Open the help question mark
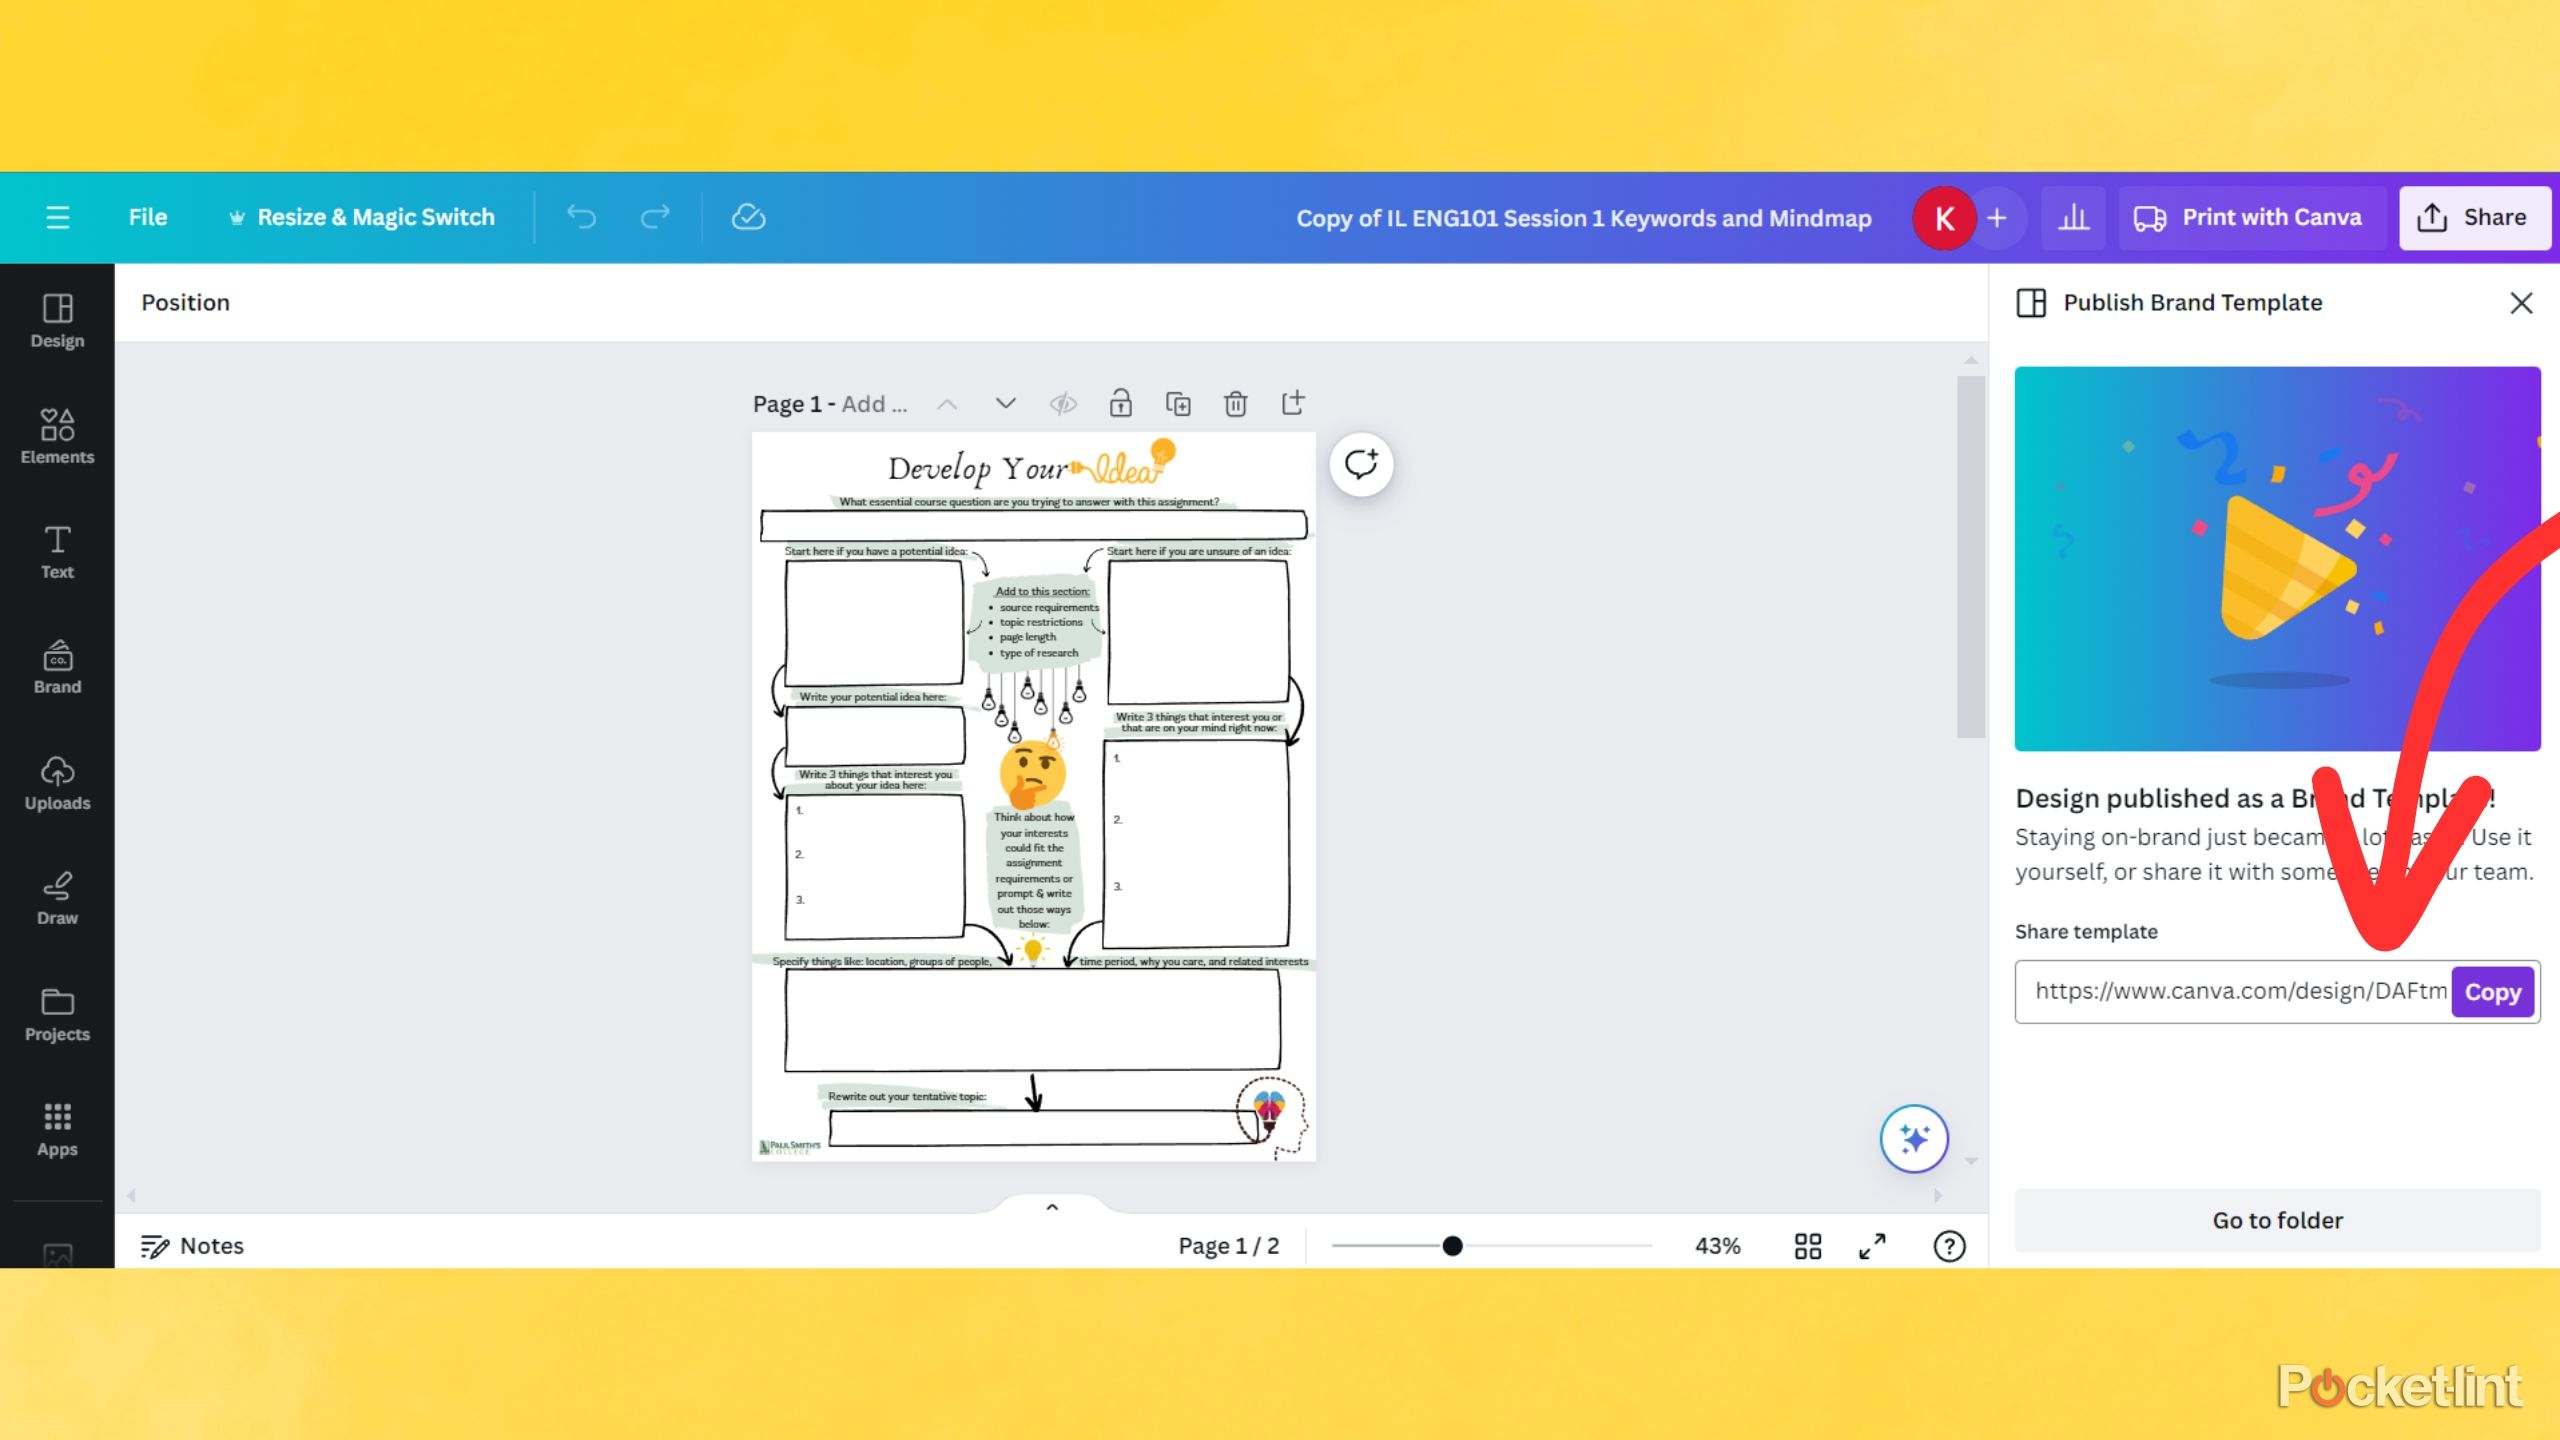This screenshot has width=2560, height=1440. pos(1949,1246)
